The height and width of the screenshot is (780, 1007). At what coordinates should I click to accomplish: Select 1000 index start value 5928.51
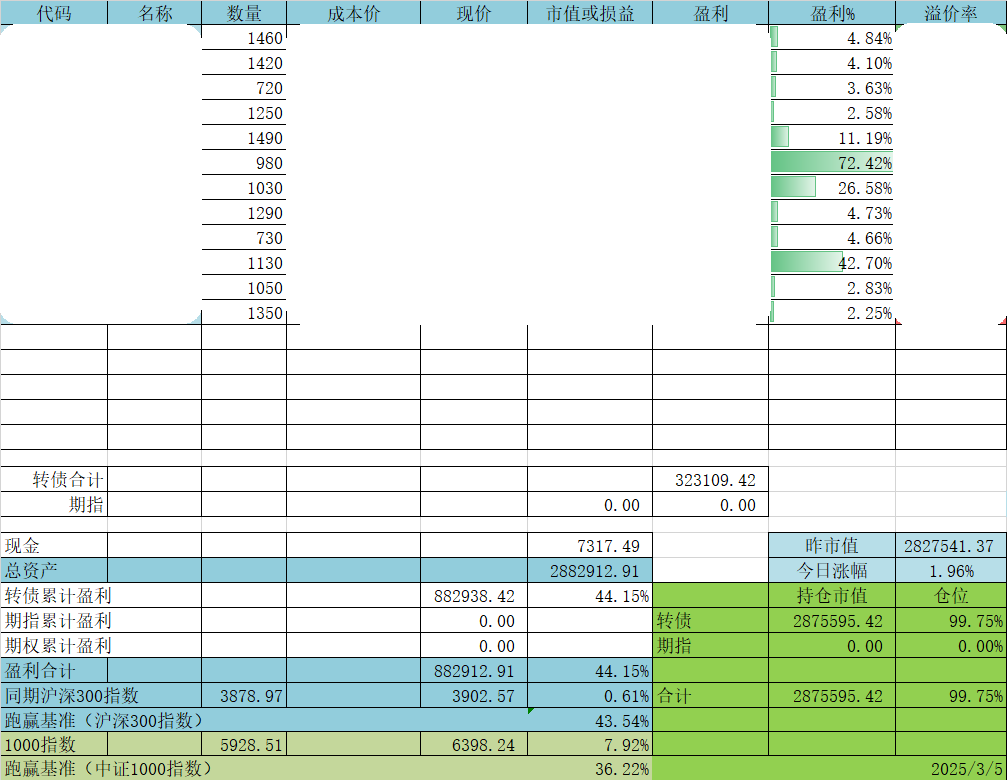tap(244, 744)
